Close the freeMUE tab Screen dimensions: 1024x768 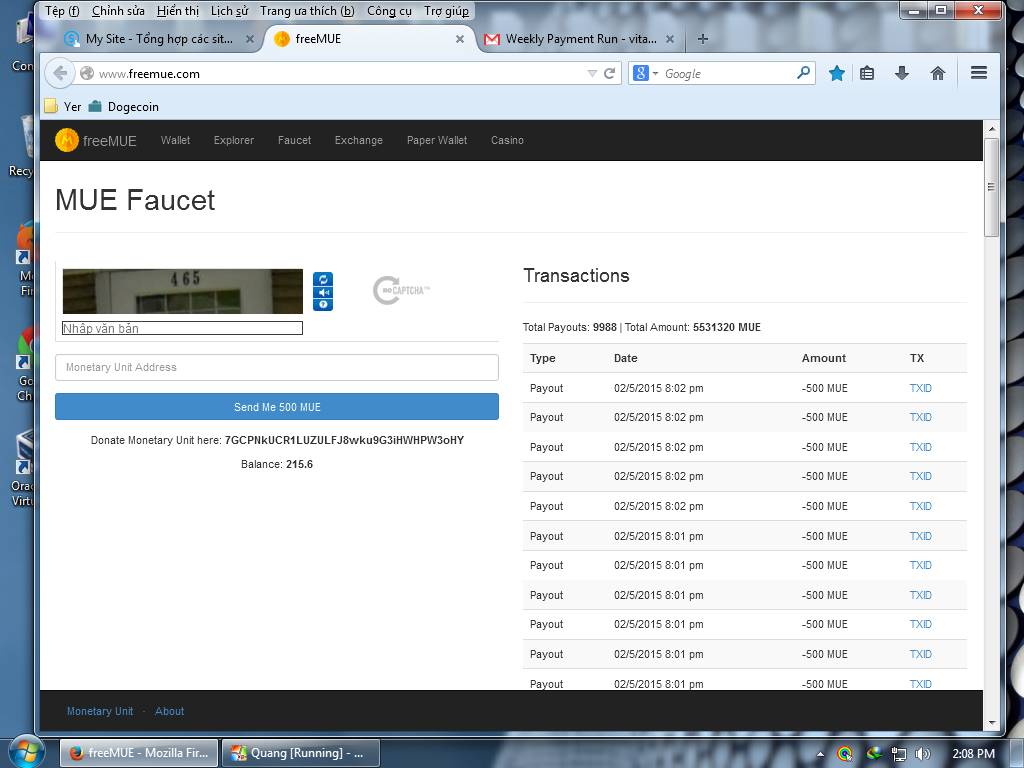coord(460,39)
